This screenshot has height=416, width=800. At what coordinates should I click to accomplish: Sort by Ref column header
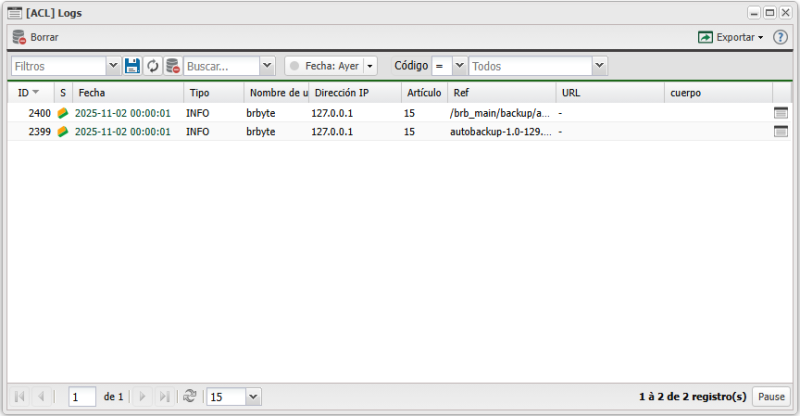pos(502,93)
